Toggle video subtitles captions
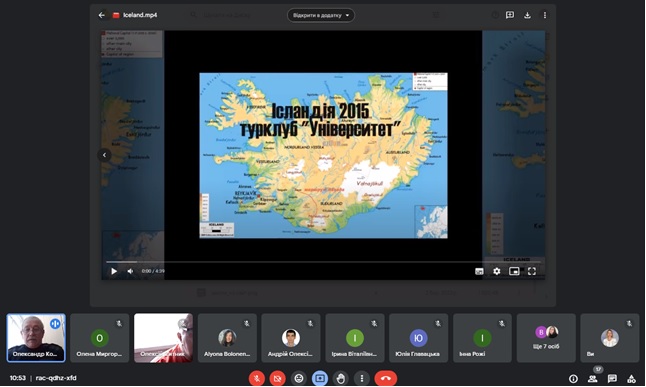Image resolution: width=646 pixels, height=387 pixels. 479,271
